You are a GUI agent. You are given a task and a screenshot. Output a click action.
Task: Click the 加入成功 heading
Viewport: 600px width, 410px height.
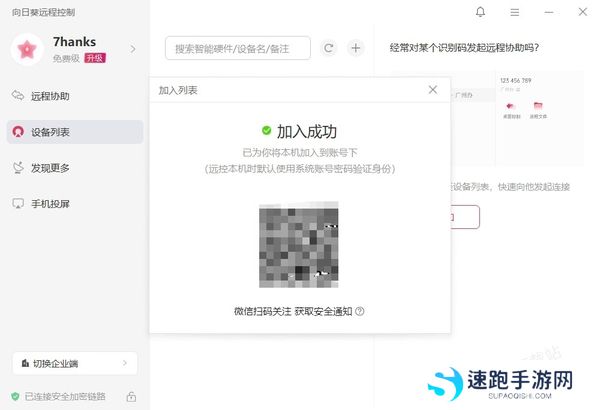307,132
